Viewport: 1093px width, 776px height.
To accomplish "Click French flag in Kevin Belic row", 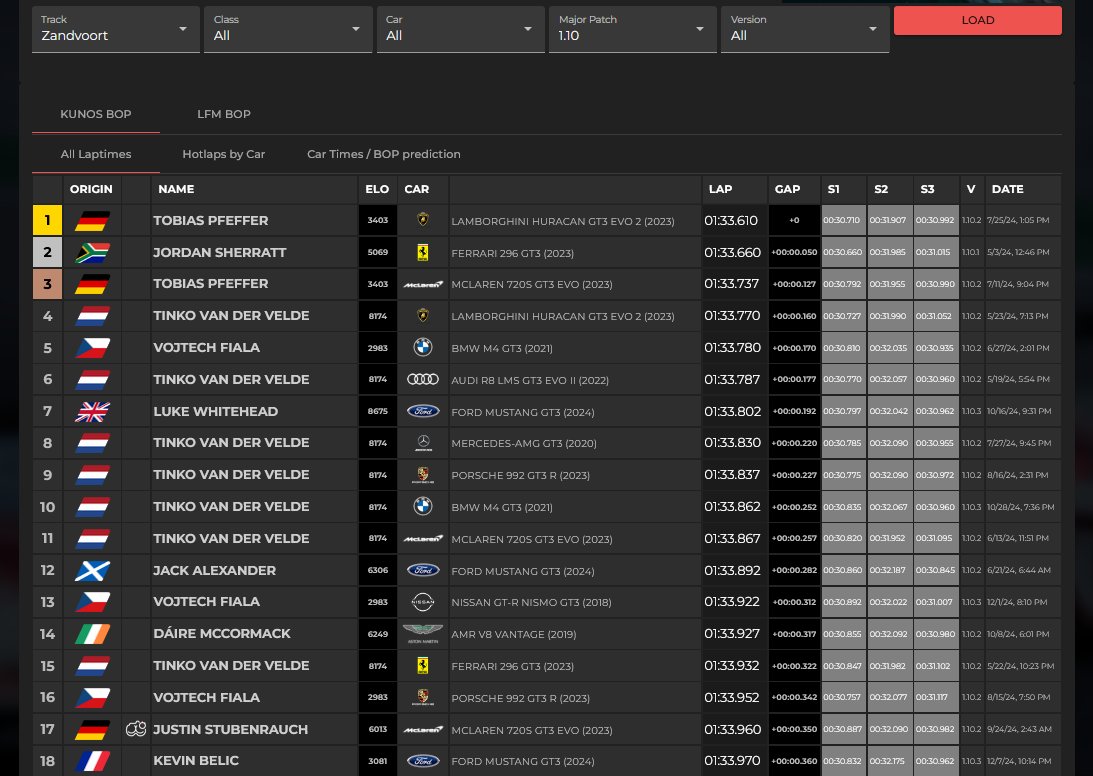I will click(92, 761).
